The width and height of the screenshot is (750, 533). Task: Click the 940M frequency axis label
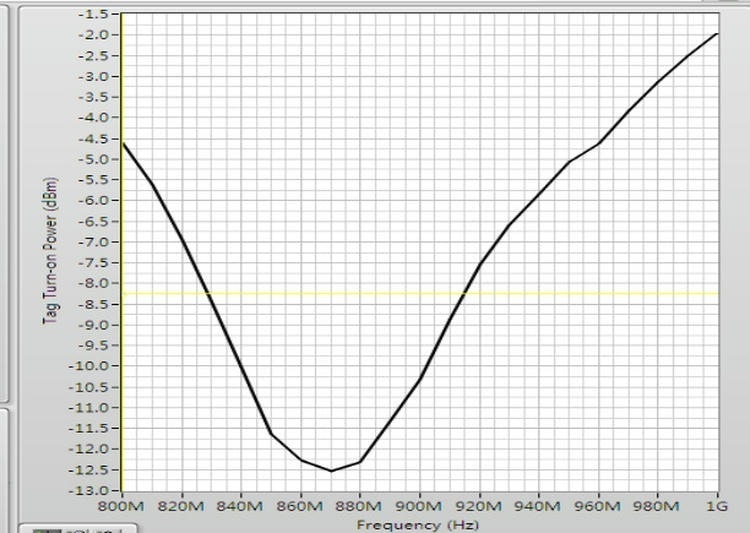pos(539,506)
